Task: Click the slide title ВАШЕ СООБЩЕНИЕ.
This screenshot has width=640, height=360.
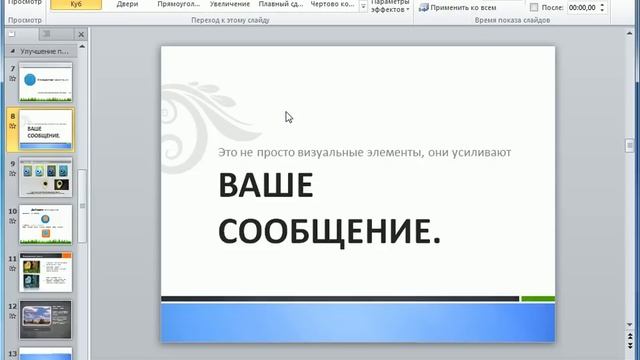Action: 329,208
